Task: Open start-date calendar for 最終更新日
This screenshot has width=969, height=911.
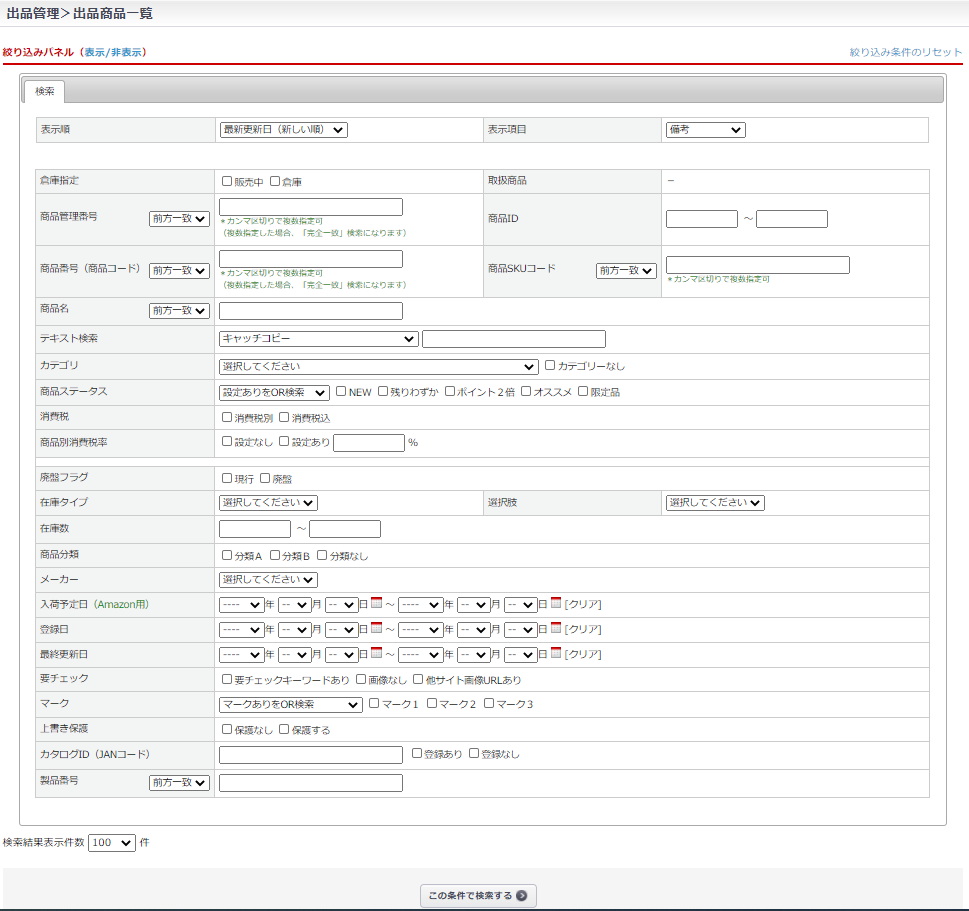Action: (377, 654)
